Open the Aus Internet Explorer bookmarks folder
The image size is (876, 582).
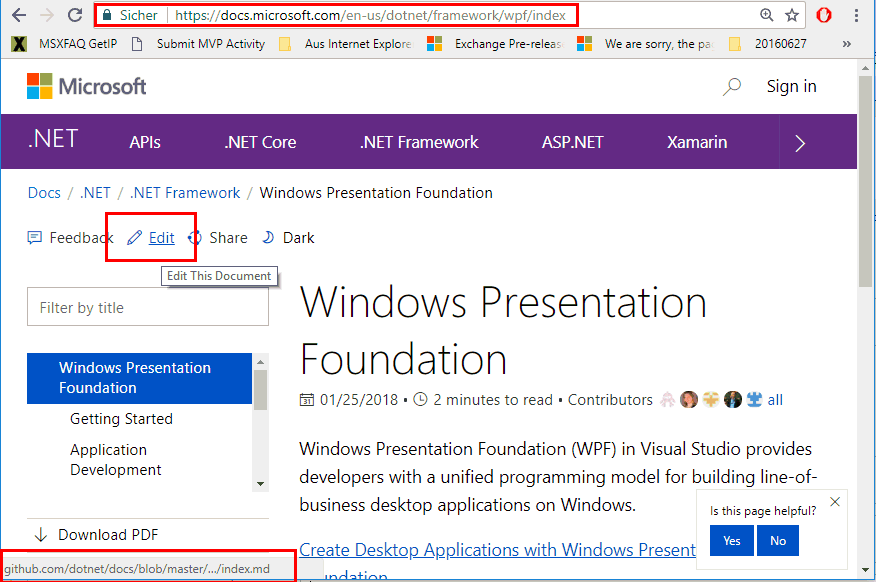click(345, 44)
